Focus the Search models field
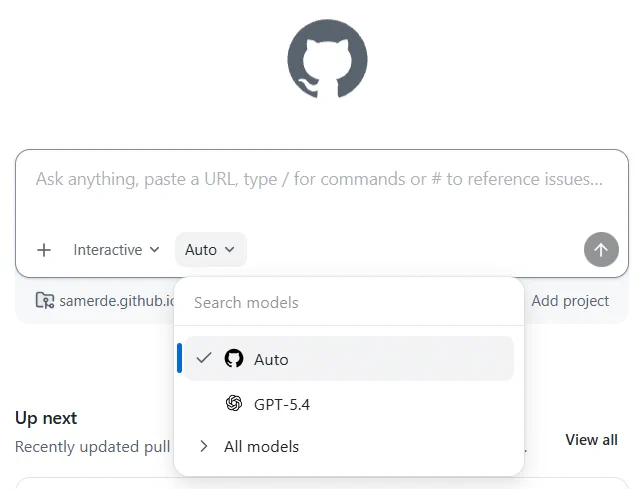Screen dimensions: 642x491 (x=348, y=303)
